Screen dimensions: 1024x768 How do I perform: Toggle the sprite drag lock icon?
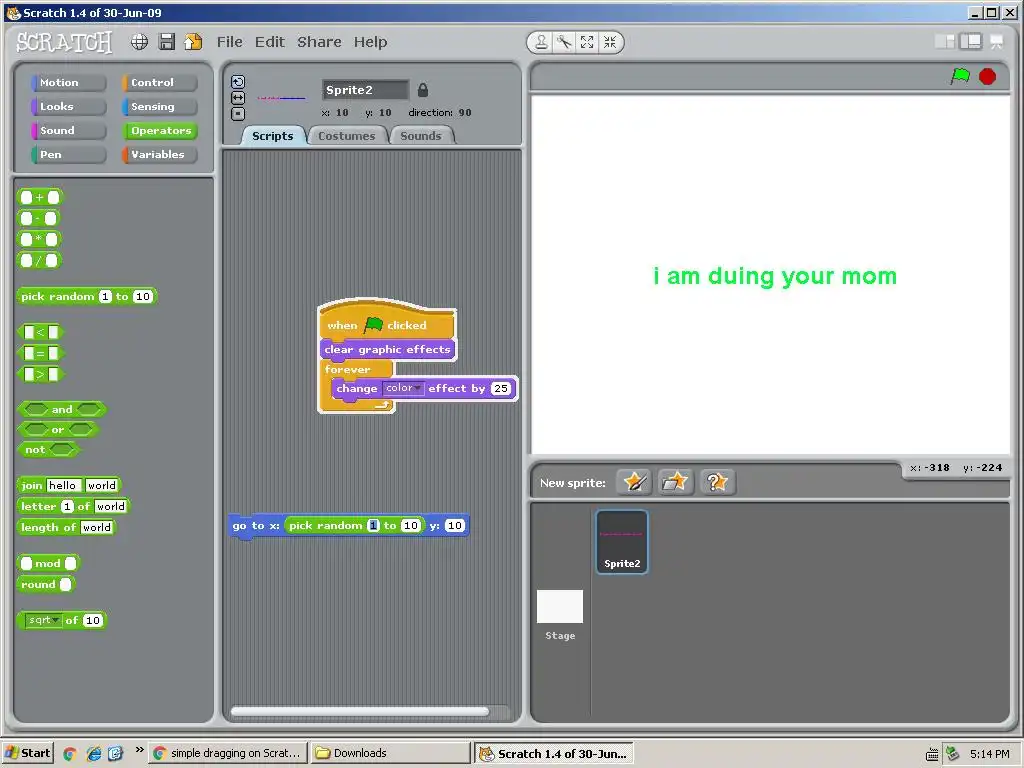coord(423,90)
